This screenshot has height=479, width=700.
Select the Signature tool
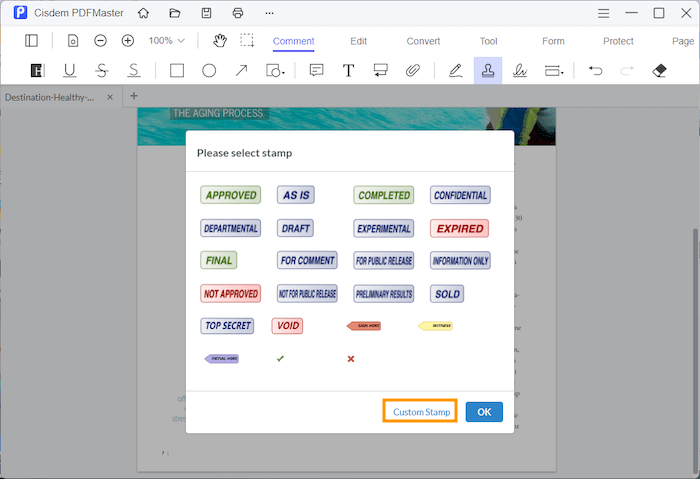tap(520, 71)
